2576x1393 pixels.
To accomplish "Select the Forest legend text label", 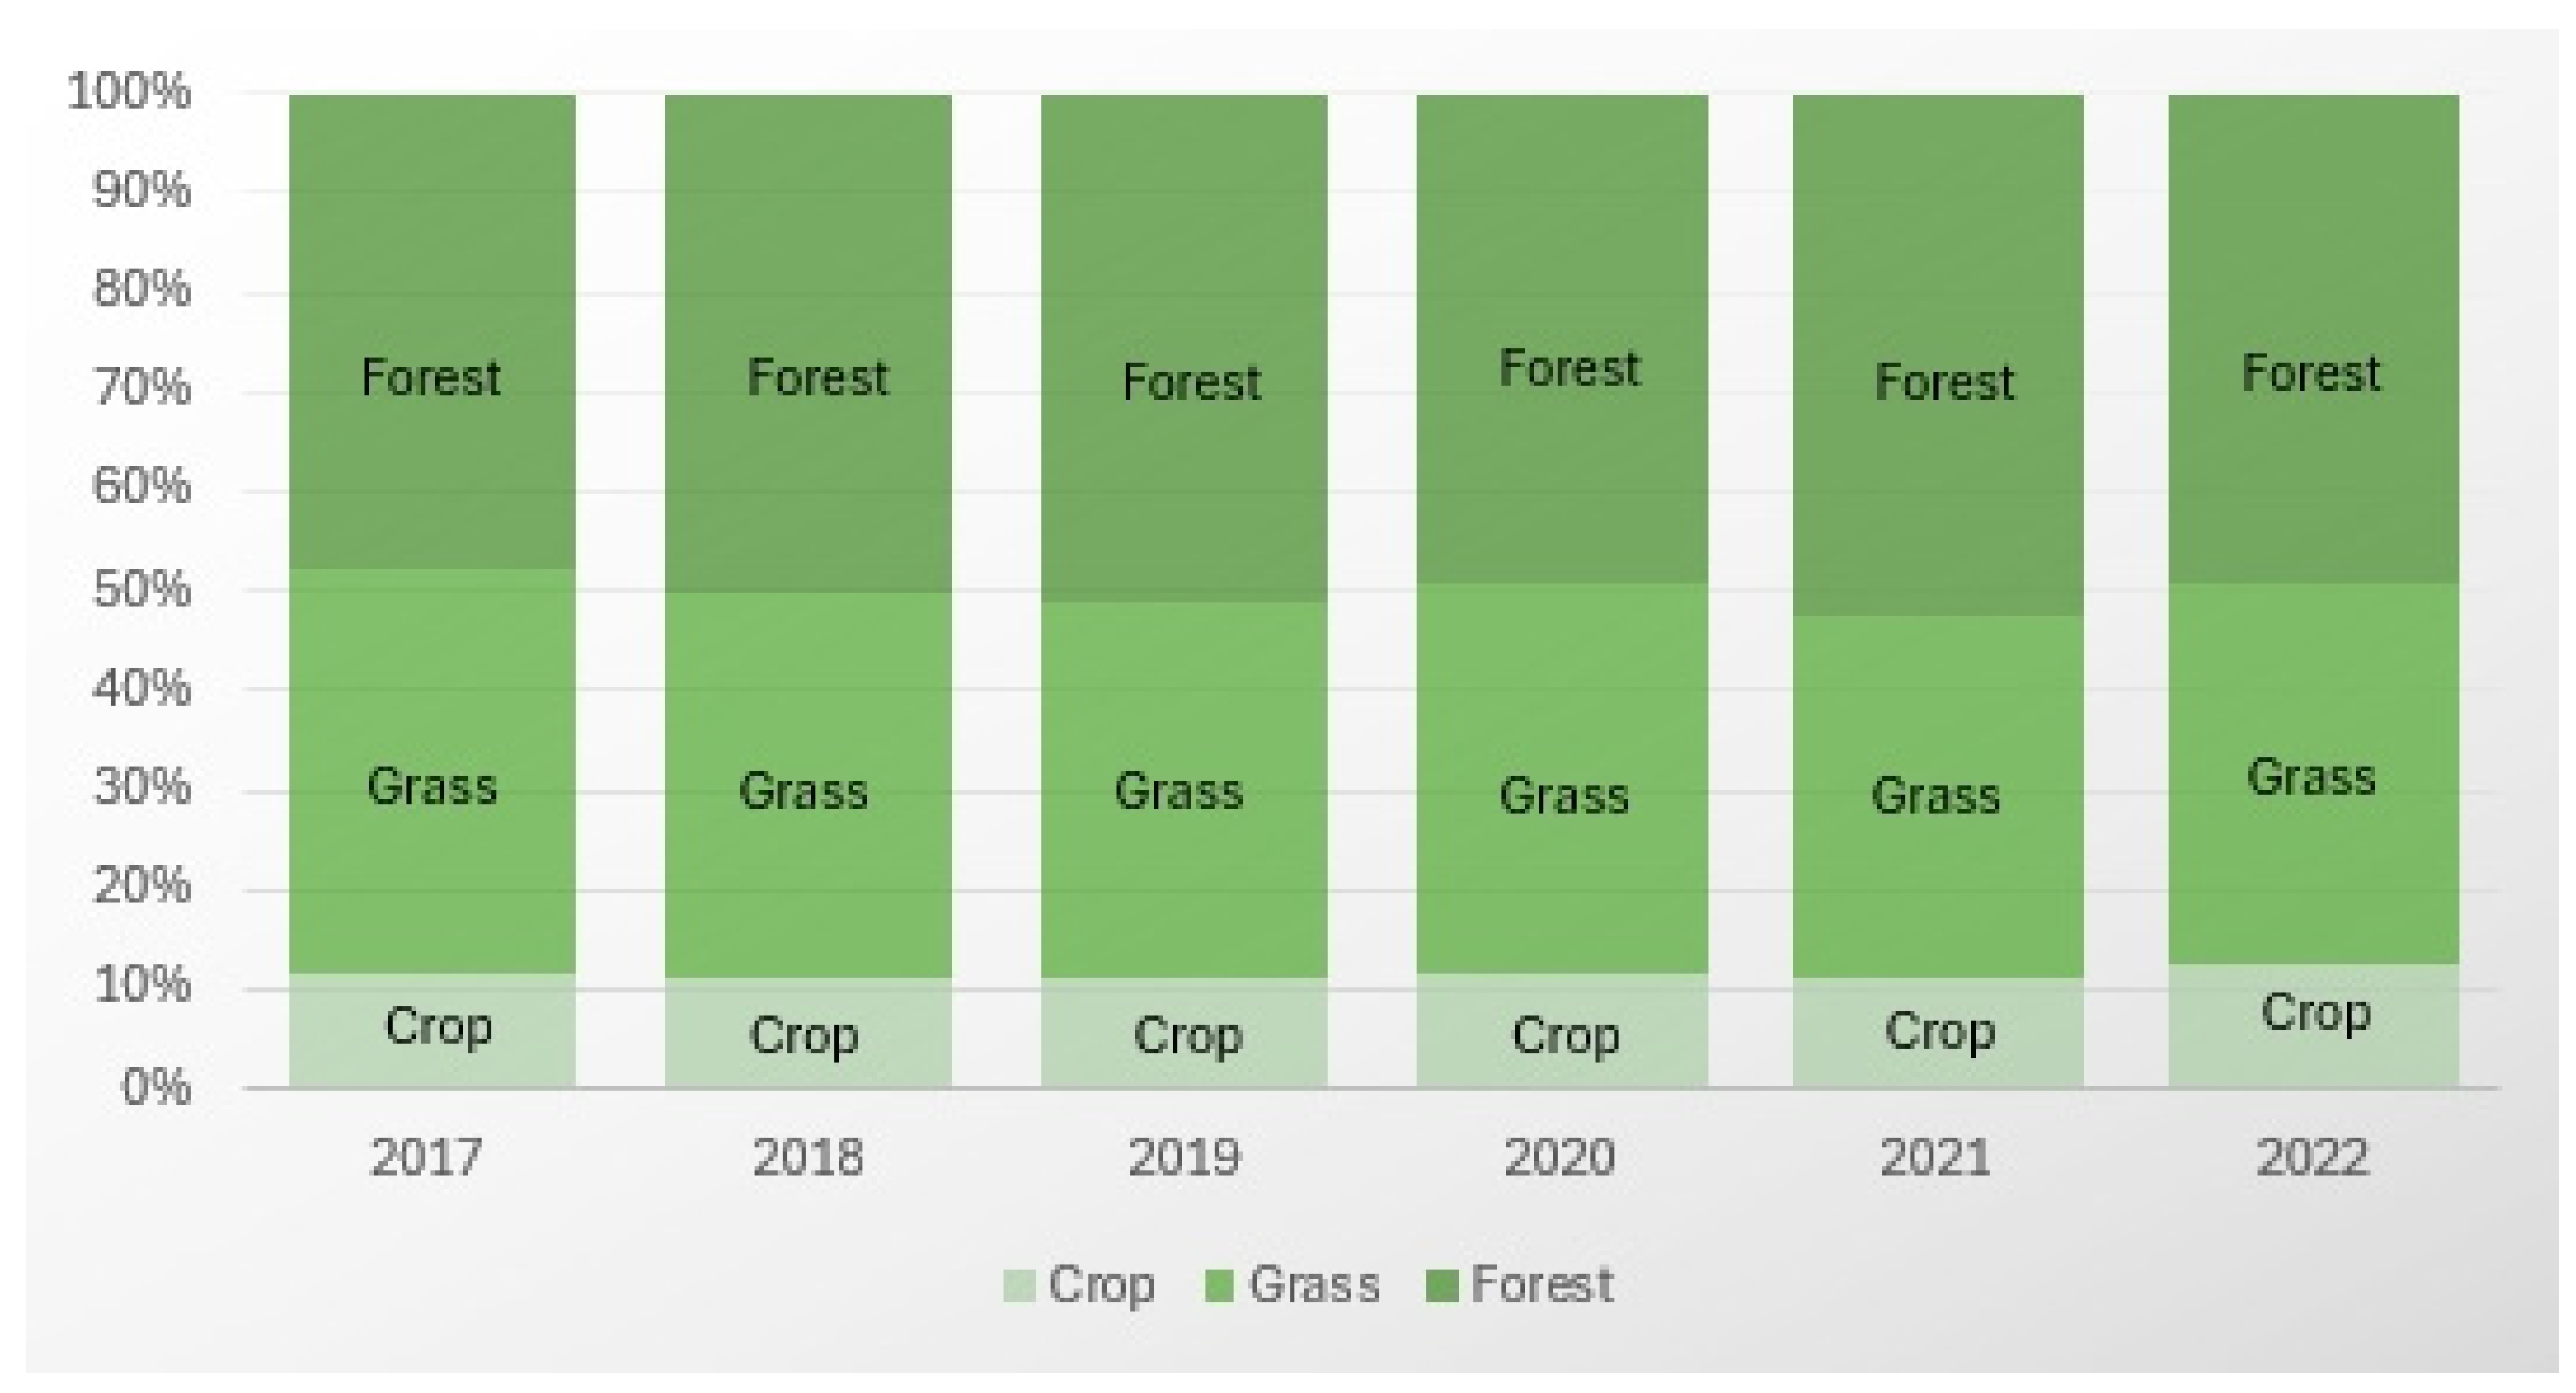I will pyautogui.click(x=1542, y=1285).
